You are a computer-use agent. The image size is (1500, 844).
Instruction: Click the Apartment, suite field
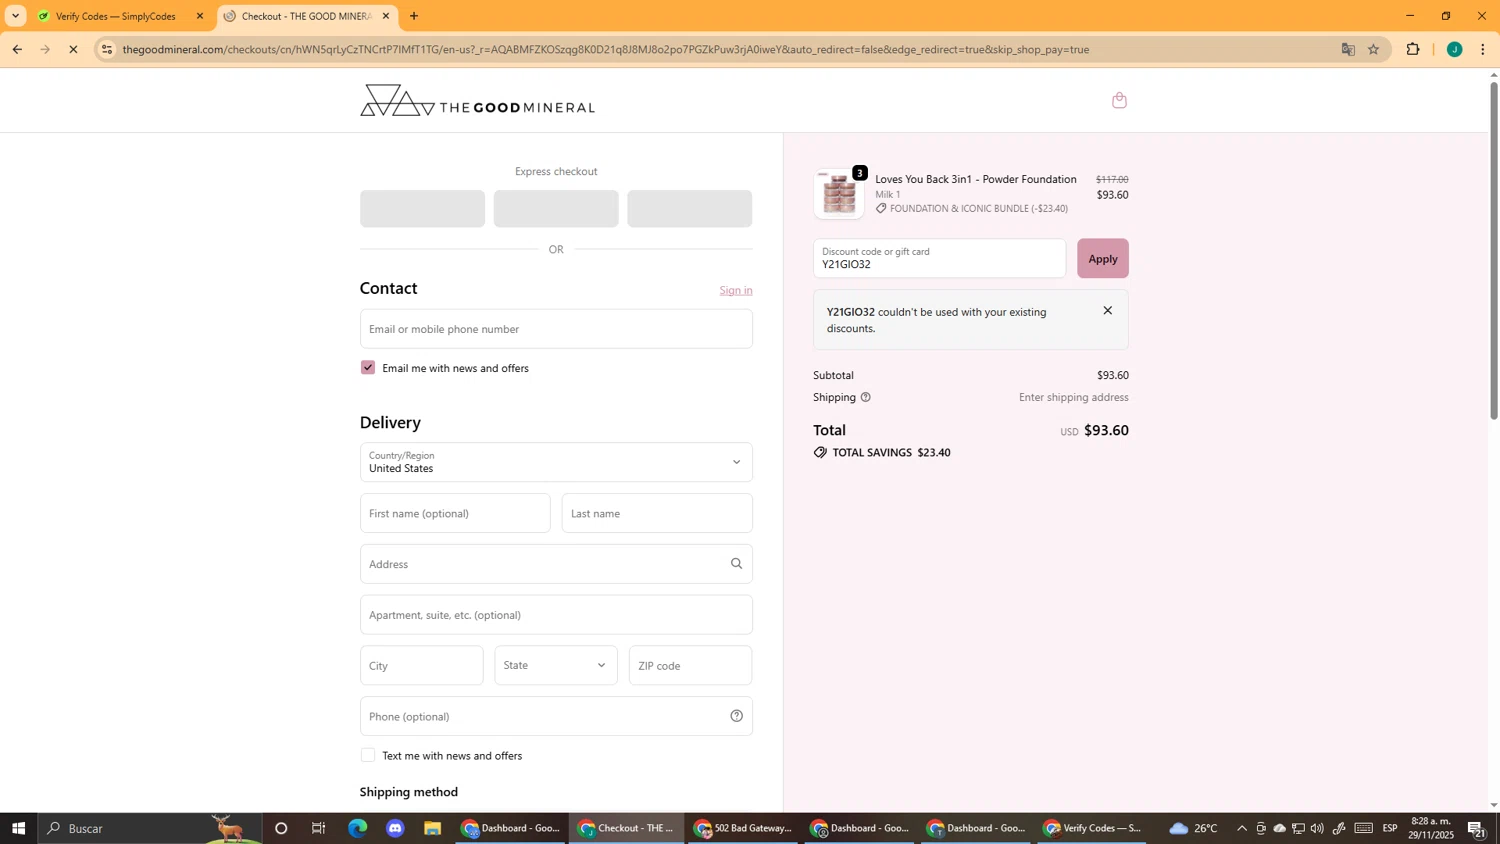[556, 615]
